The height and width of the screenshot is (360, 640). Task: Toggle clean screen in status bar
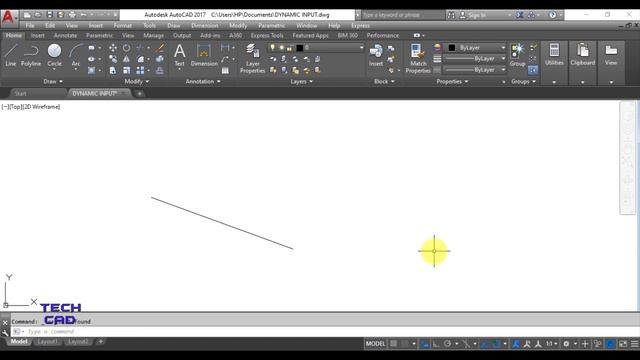(x=623, y=344)
